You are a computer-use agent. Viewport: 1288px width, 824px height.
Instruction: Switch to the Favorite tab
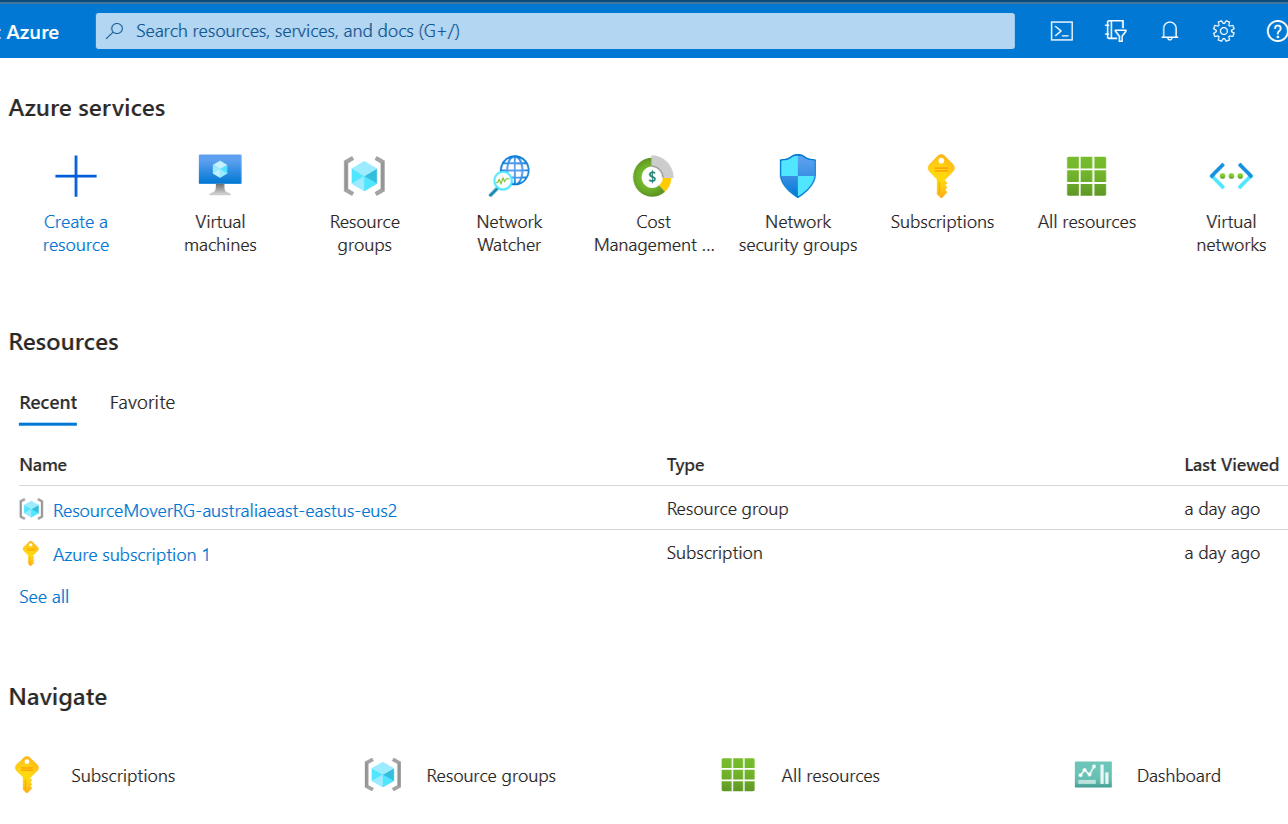click(x=142, y=402)
